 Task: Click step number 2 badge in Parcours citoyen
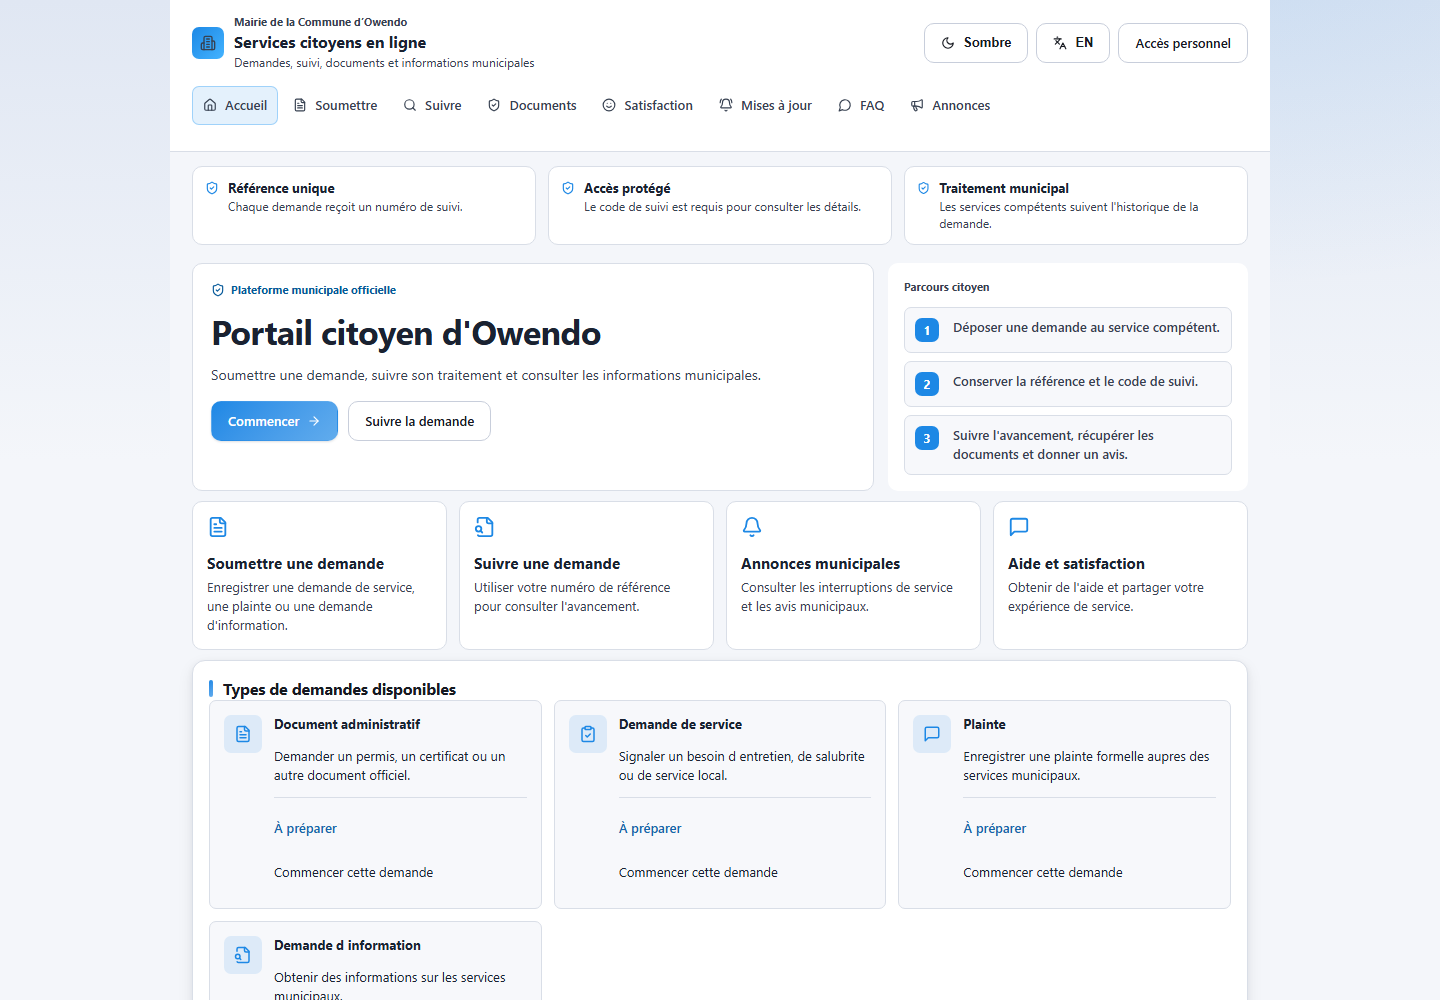(927, 384)
